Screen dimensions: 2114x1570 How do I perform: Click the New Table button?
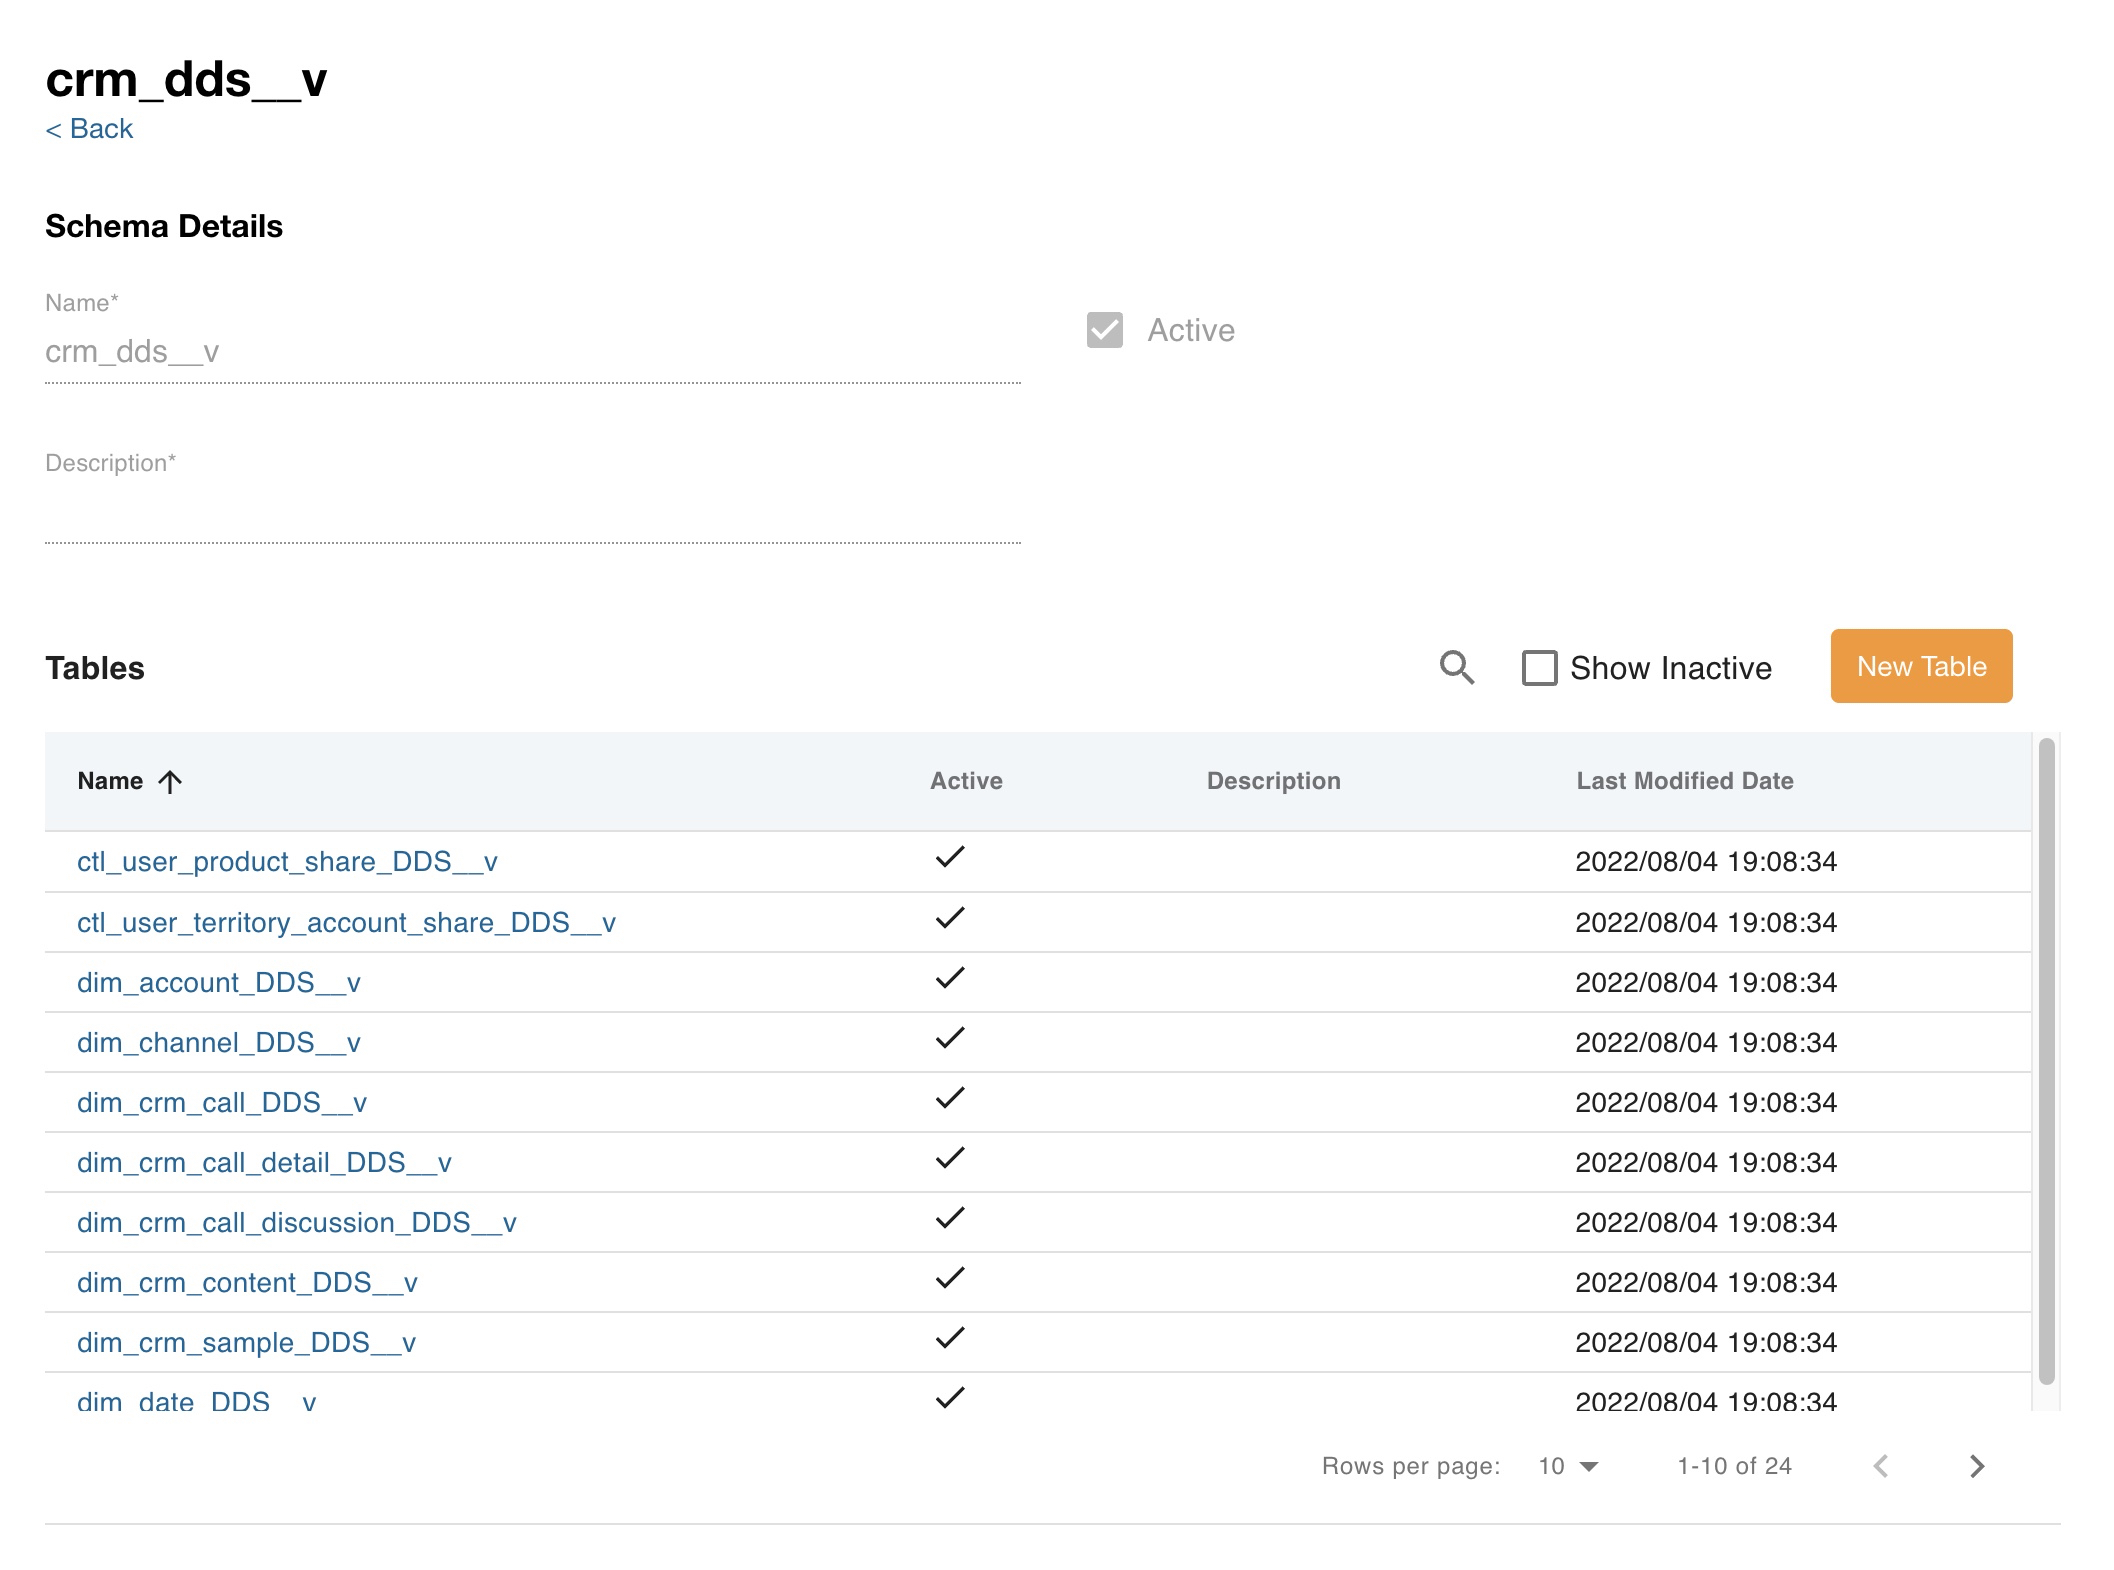pyautogui.click(x=1920, y=666)
